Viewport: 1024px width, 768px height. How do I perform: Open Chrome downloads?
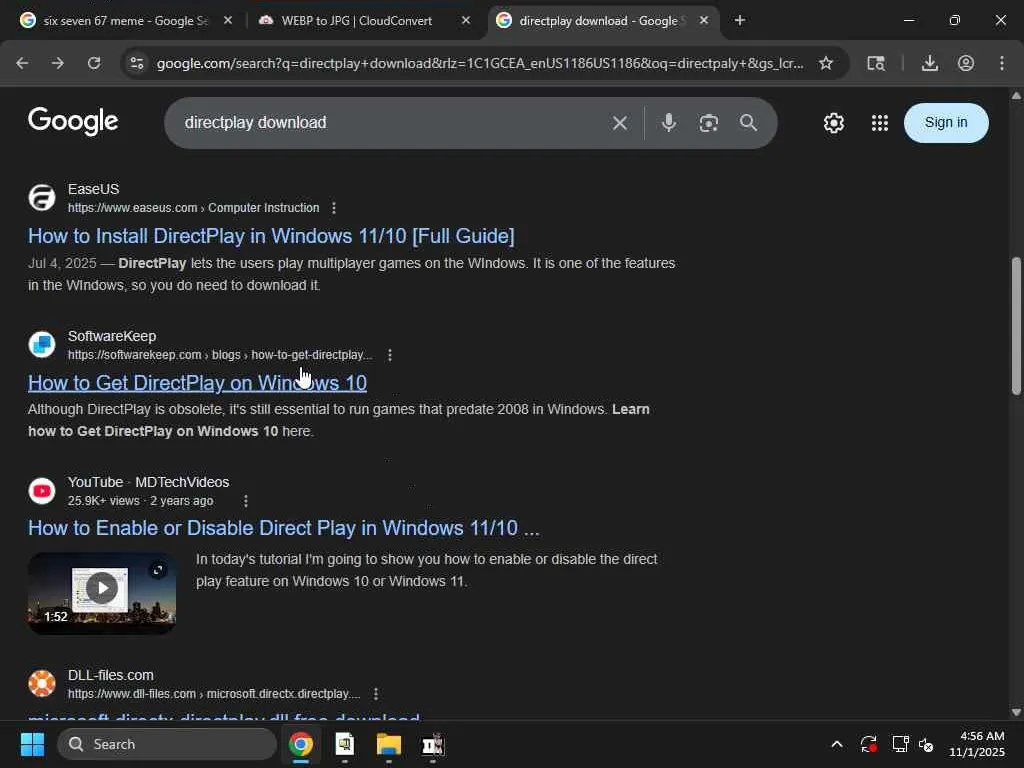(x=930, y=63)
